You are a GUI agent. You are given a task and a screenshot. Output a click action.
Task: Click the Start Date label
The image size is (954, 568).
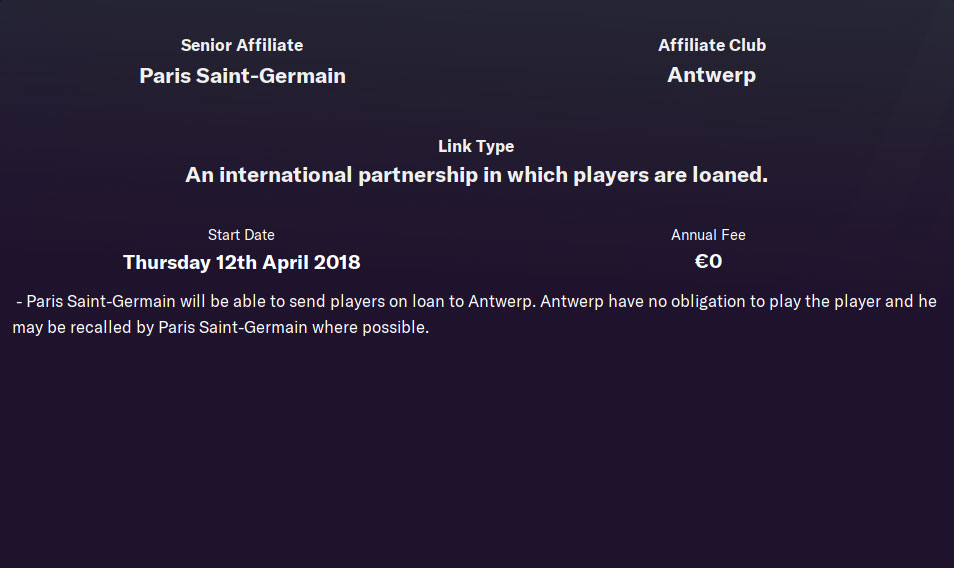pos(241,235)
